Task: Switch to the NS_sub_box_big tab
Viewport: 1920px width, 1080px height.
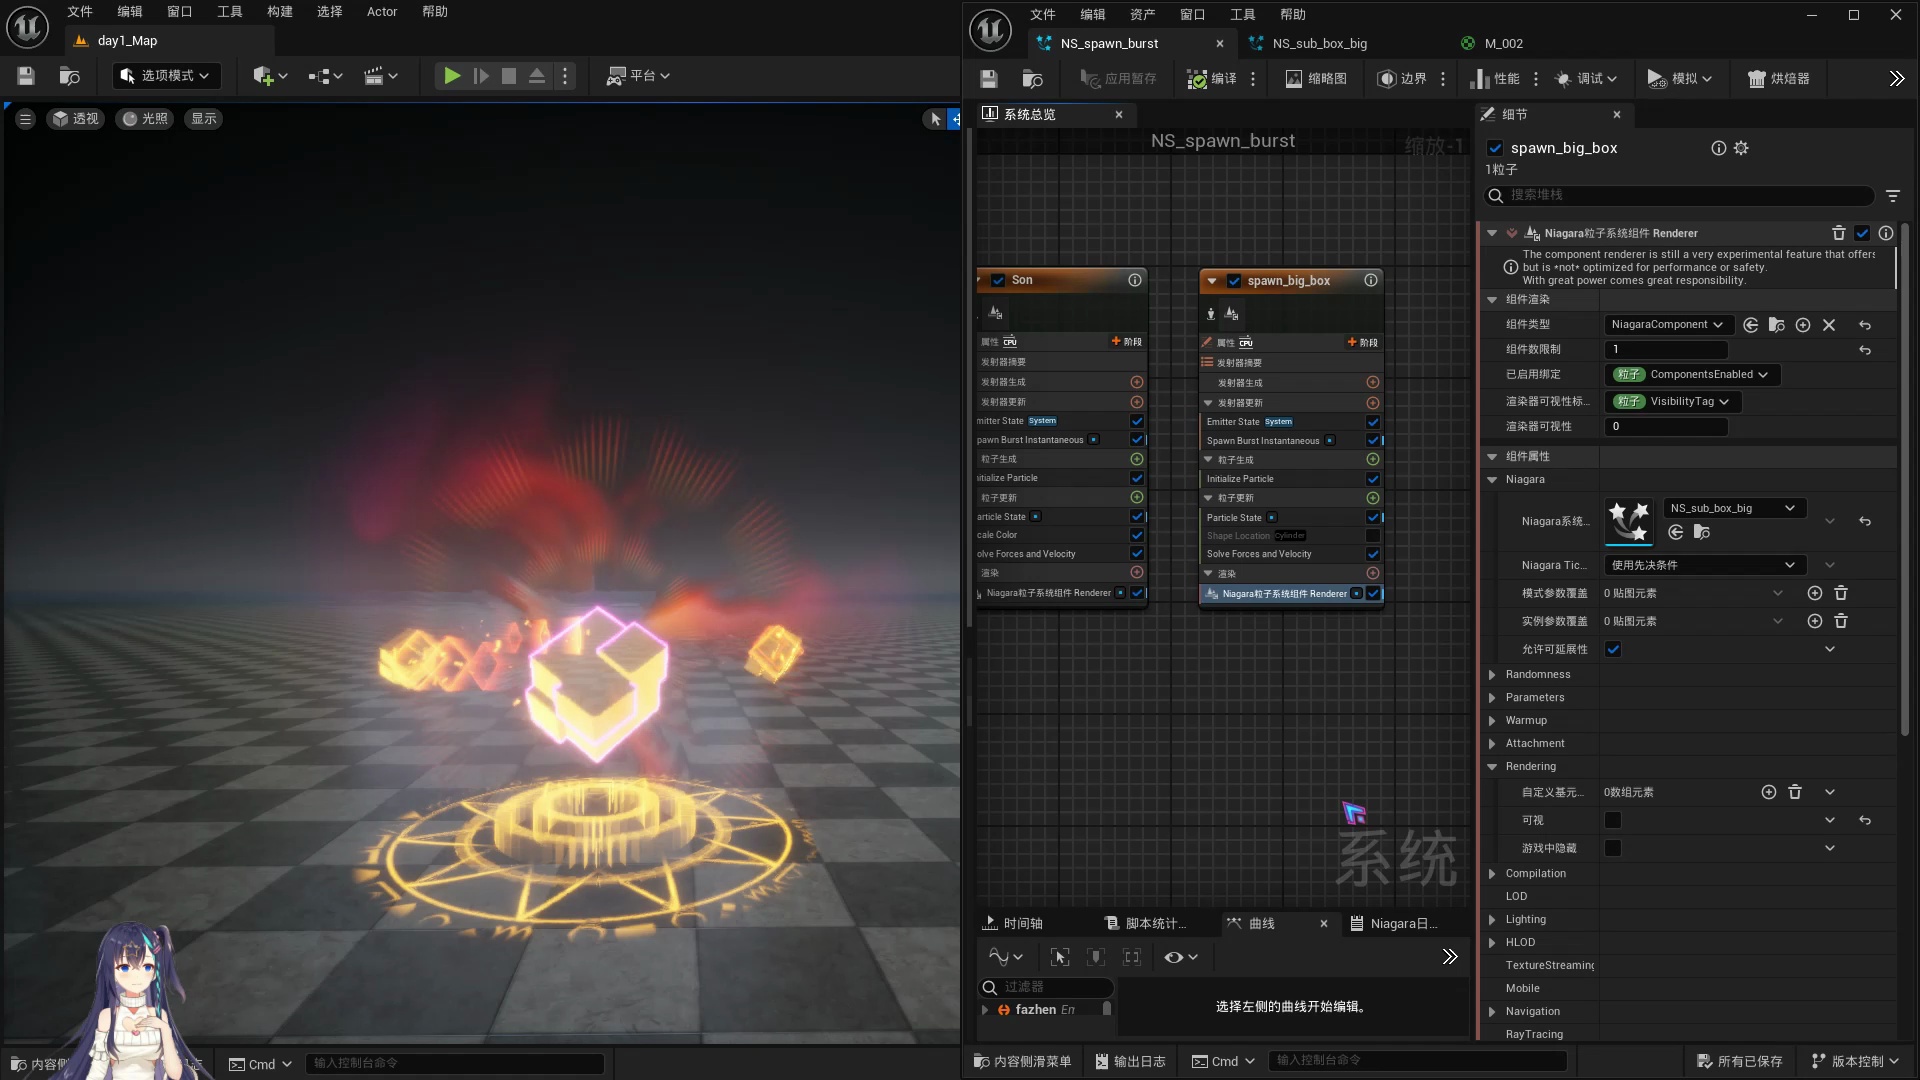Action: point(1320,43)
